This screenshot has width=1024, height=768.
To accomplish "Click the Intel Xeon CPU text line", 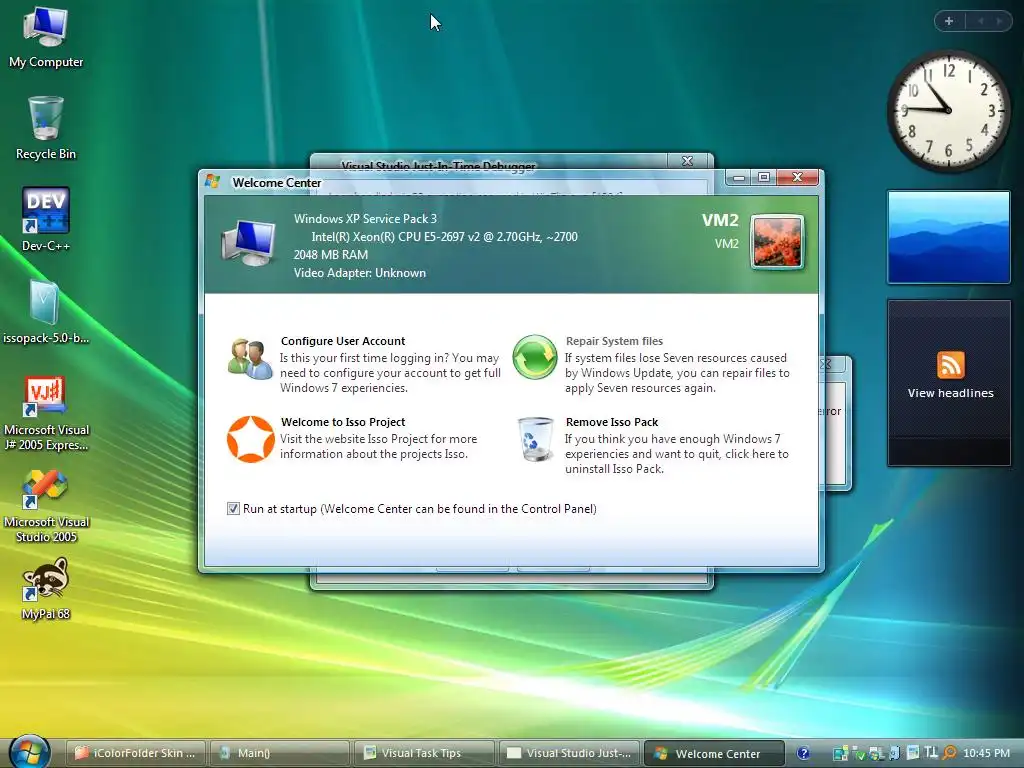I will pos(444,236).
